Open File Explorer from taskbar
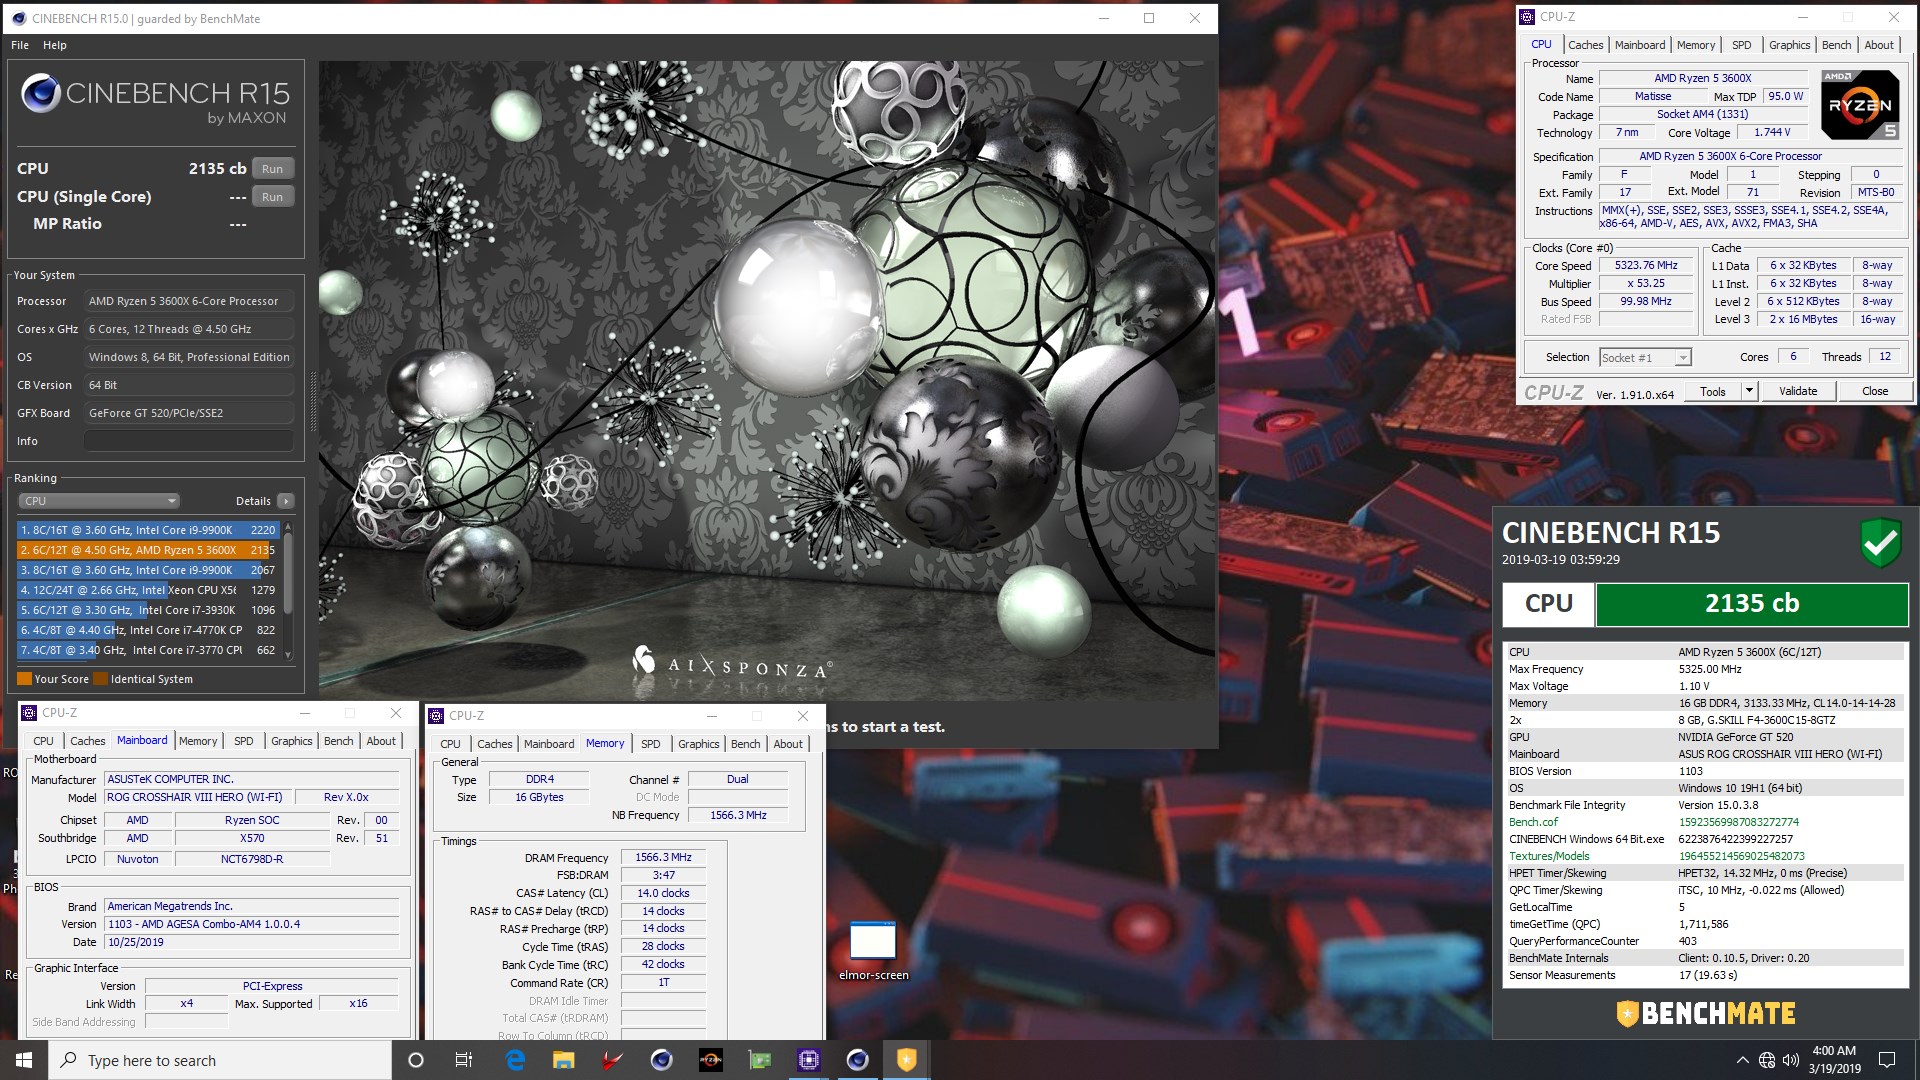 click(564, 1060)
